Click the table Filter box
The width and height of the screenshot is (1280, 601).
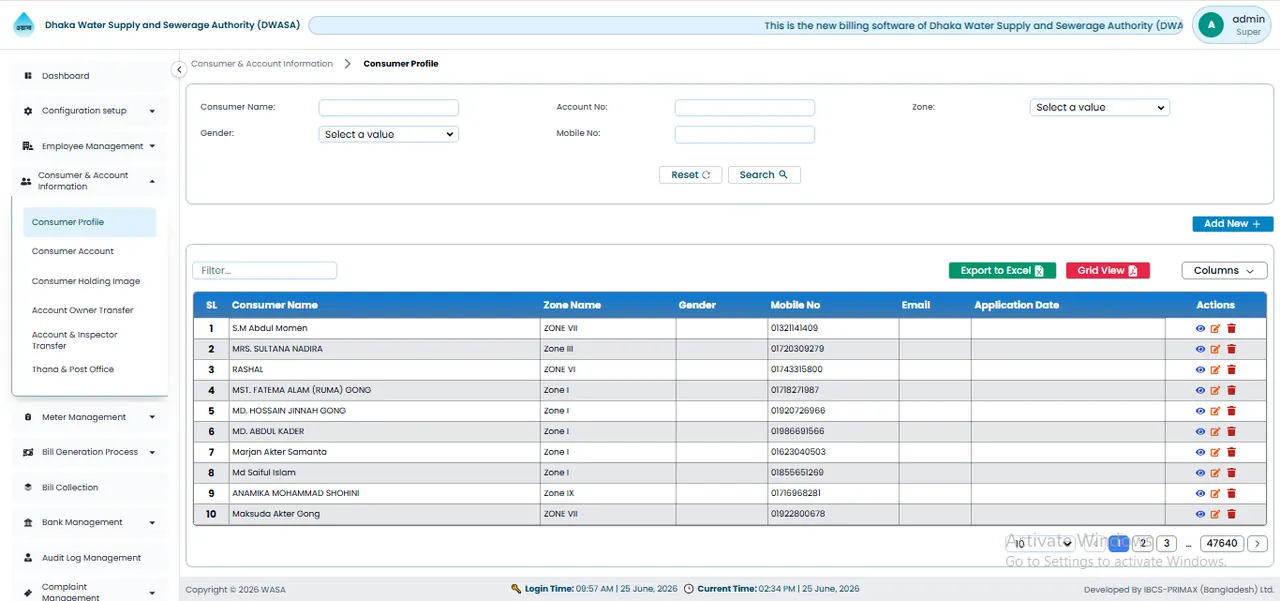click(x=265, y=271)
